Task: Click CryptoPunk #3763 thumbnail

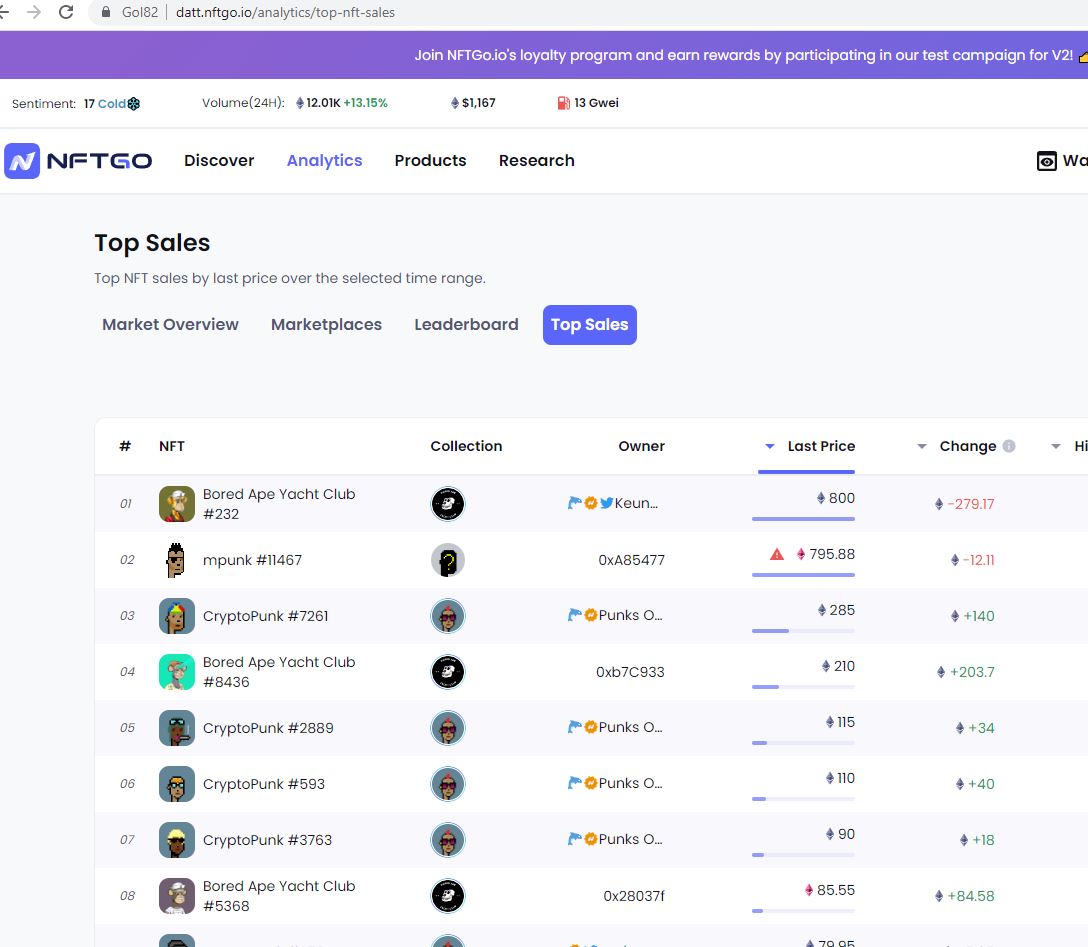Action: [x=177, y=839]
